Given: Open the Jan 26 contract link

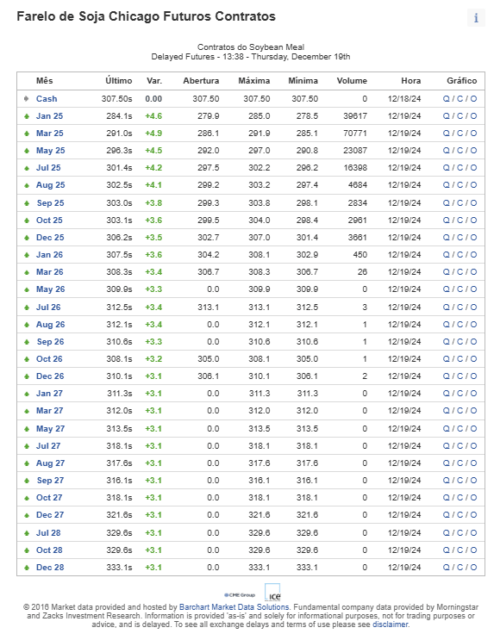Looking at the screenshot, I should pos(49,255).
